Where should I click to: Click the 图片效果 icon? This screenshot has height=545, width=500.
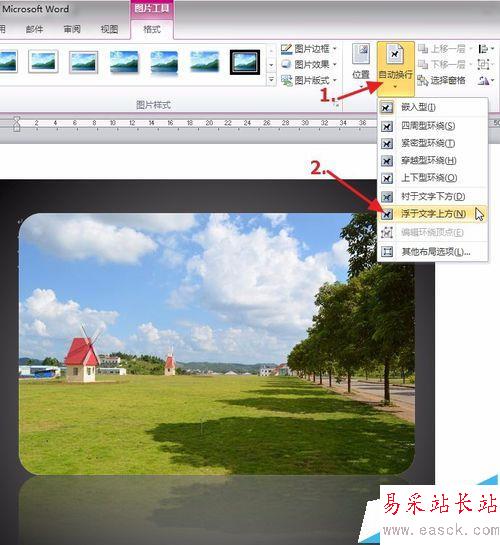(x=286, y=64)
